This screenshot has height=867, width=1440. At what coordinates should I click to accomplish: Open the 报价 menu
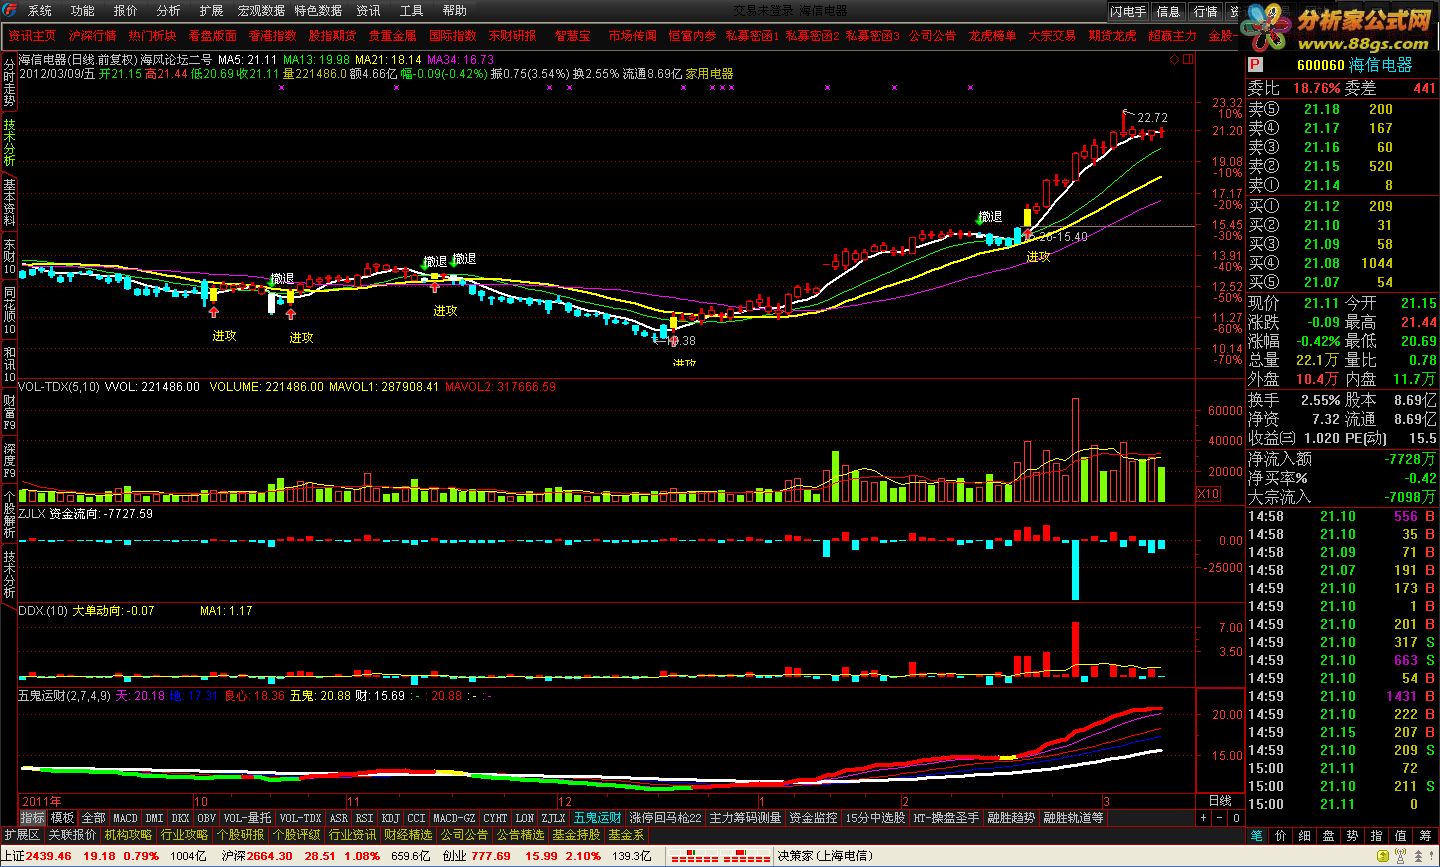(x=126, y=10)
